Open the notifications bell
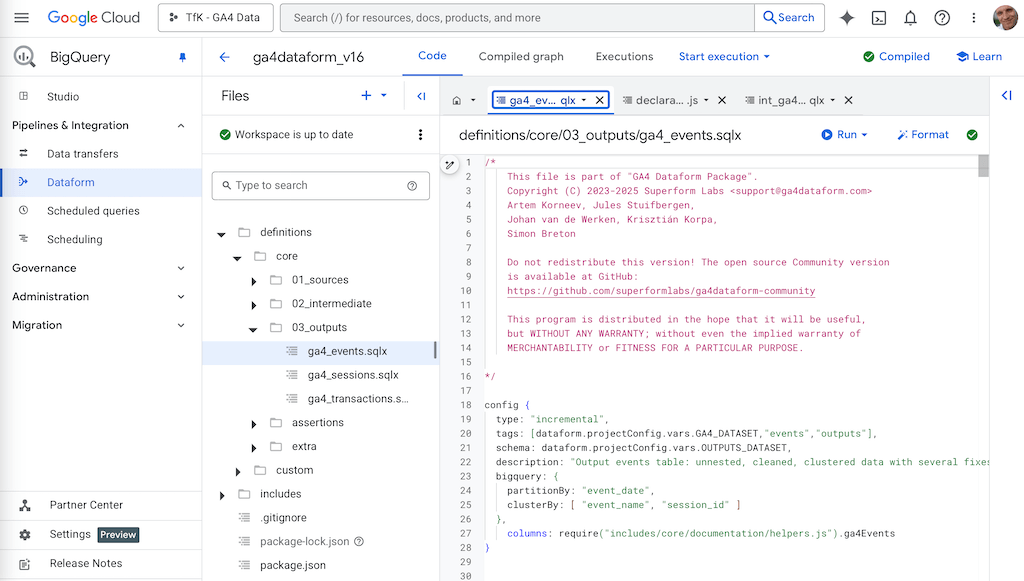This screenshot has height=581, width=1024. 910,18
